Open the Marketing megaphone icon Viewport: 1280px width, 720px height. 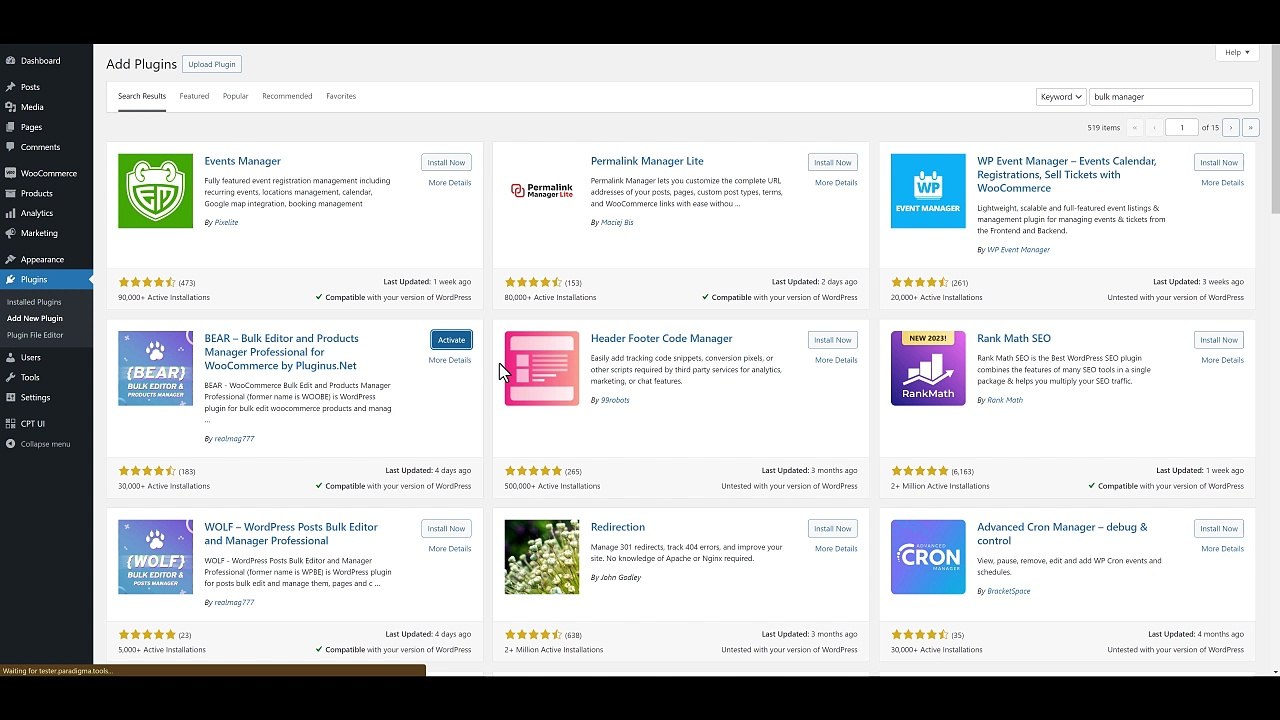(11, 233)
